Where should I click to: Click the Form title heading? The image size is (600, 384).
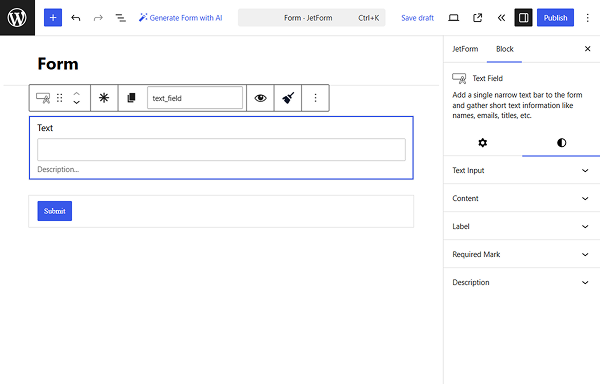coord(58,63)
